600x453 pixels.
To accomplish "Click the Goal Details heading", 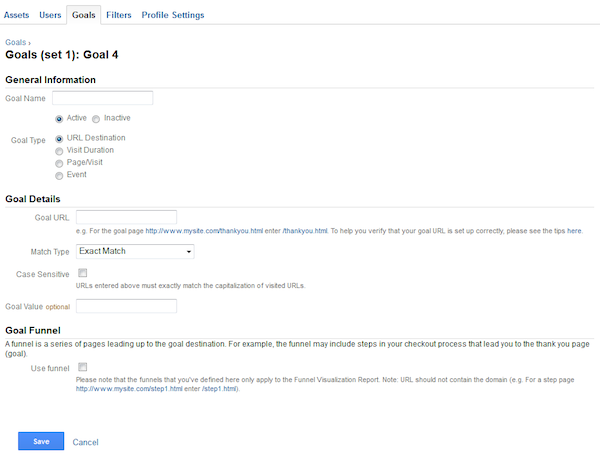I will tap(33, 199).
